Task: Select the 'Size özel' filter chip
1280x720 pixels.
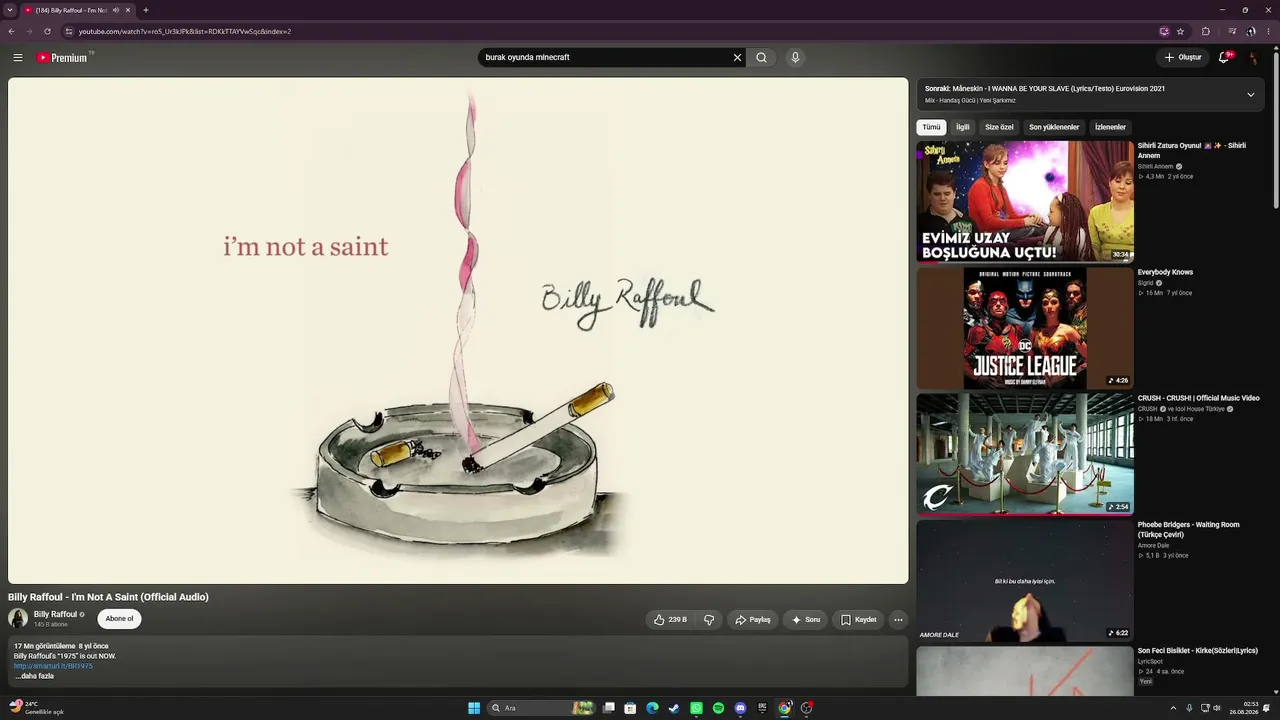Action: click(999, 127)
